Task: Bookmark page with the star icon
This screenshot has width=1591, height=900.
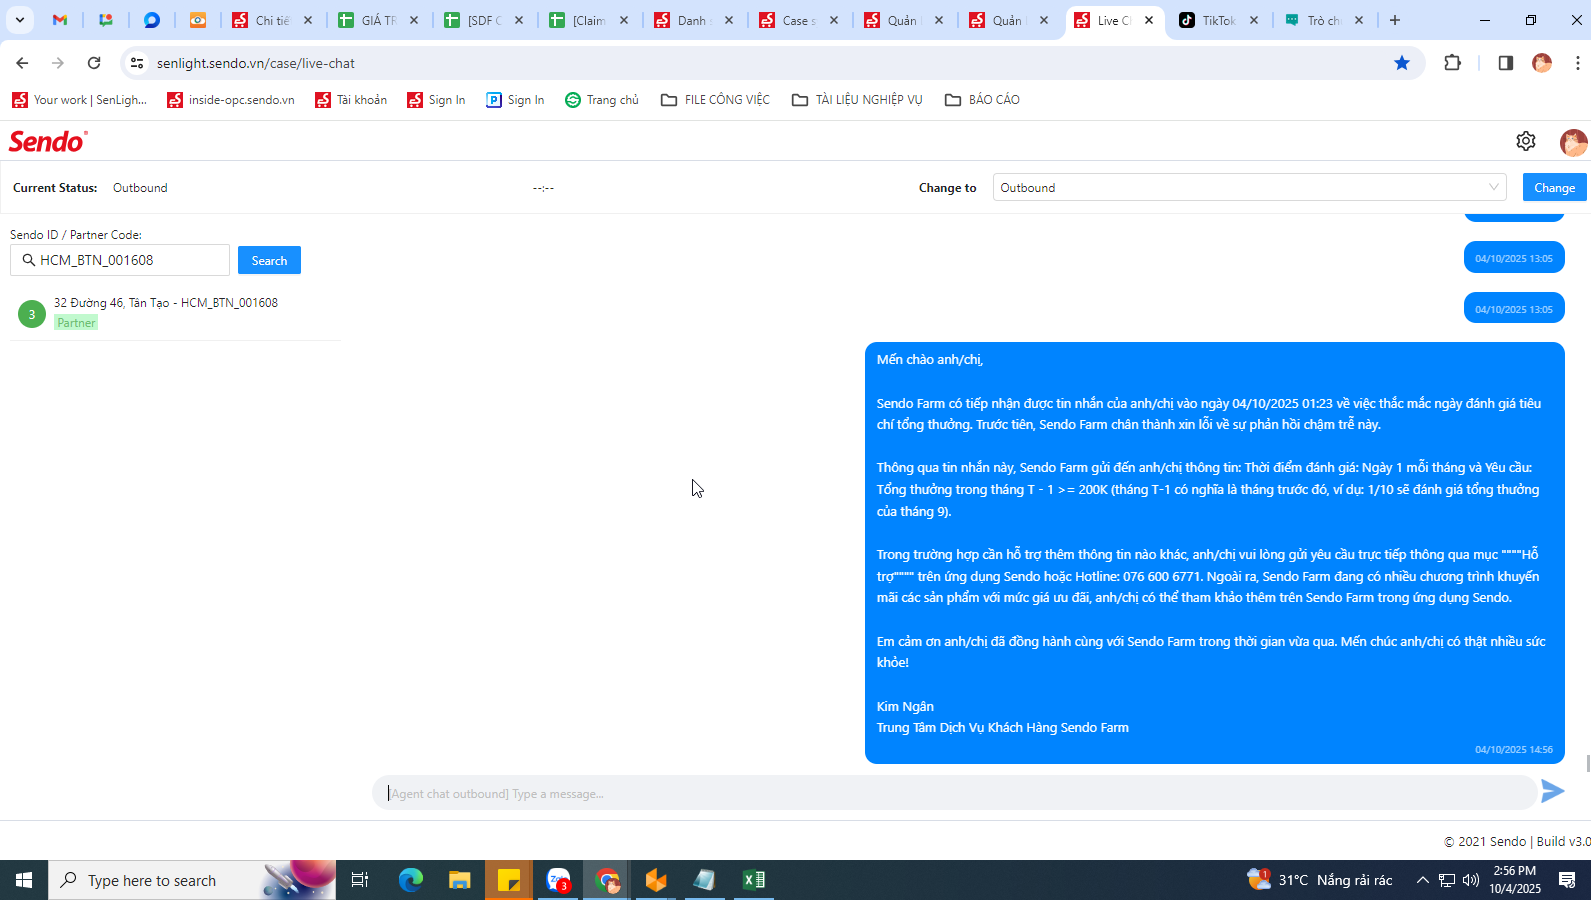Action: (x=1402, y=63)
